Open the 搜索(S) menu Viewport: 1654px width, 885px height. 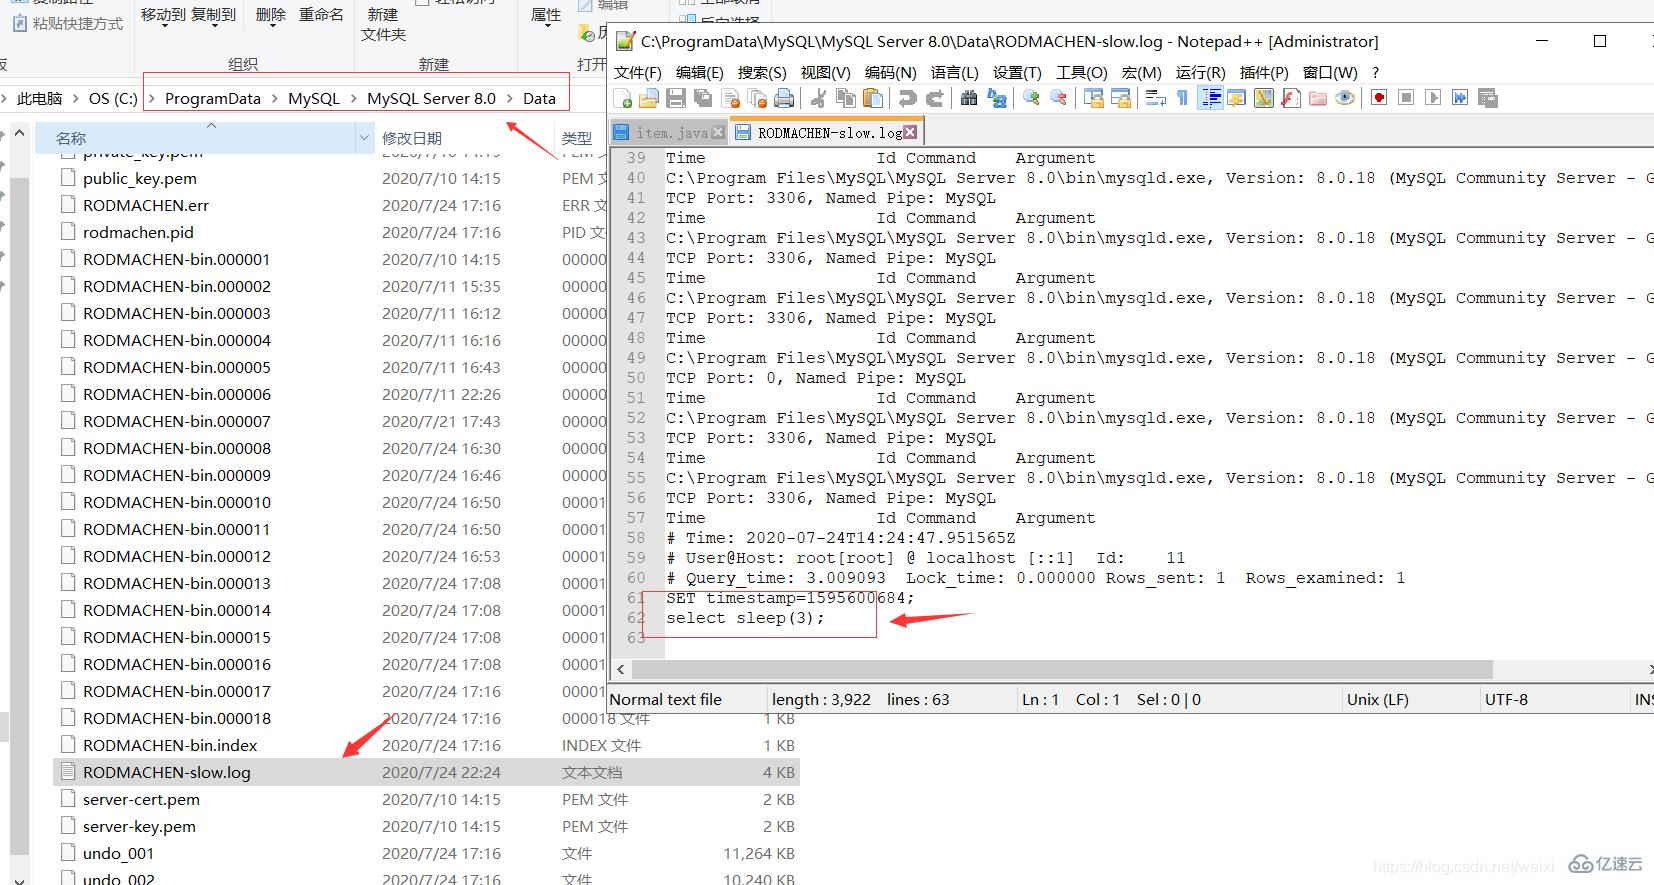tap(761, 73)
